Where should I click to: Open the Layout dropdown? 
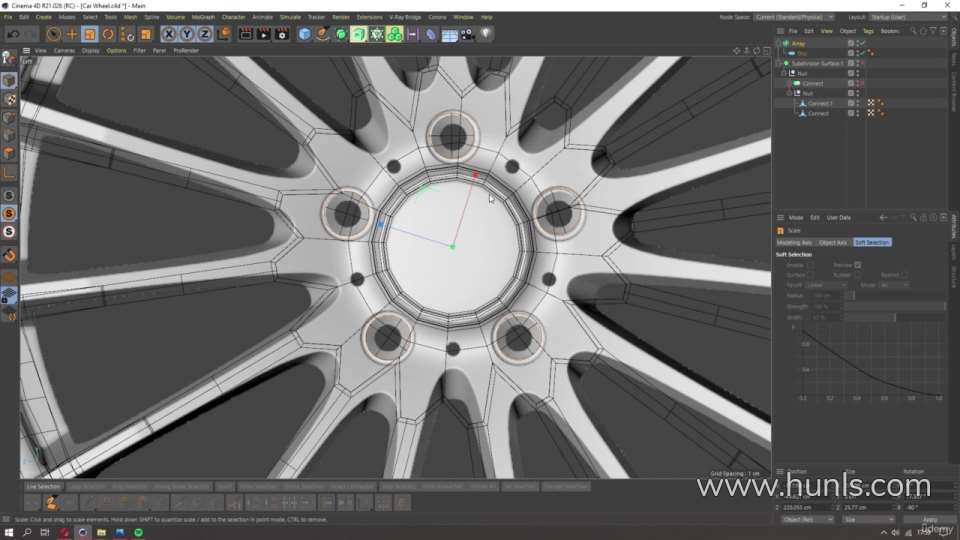click(908, 17)
